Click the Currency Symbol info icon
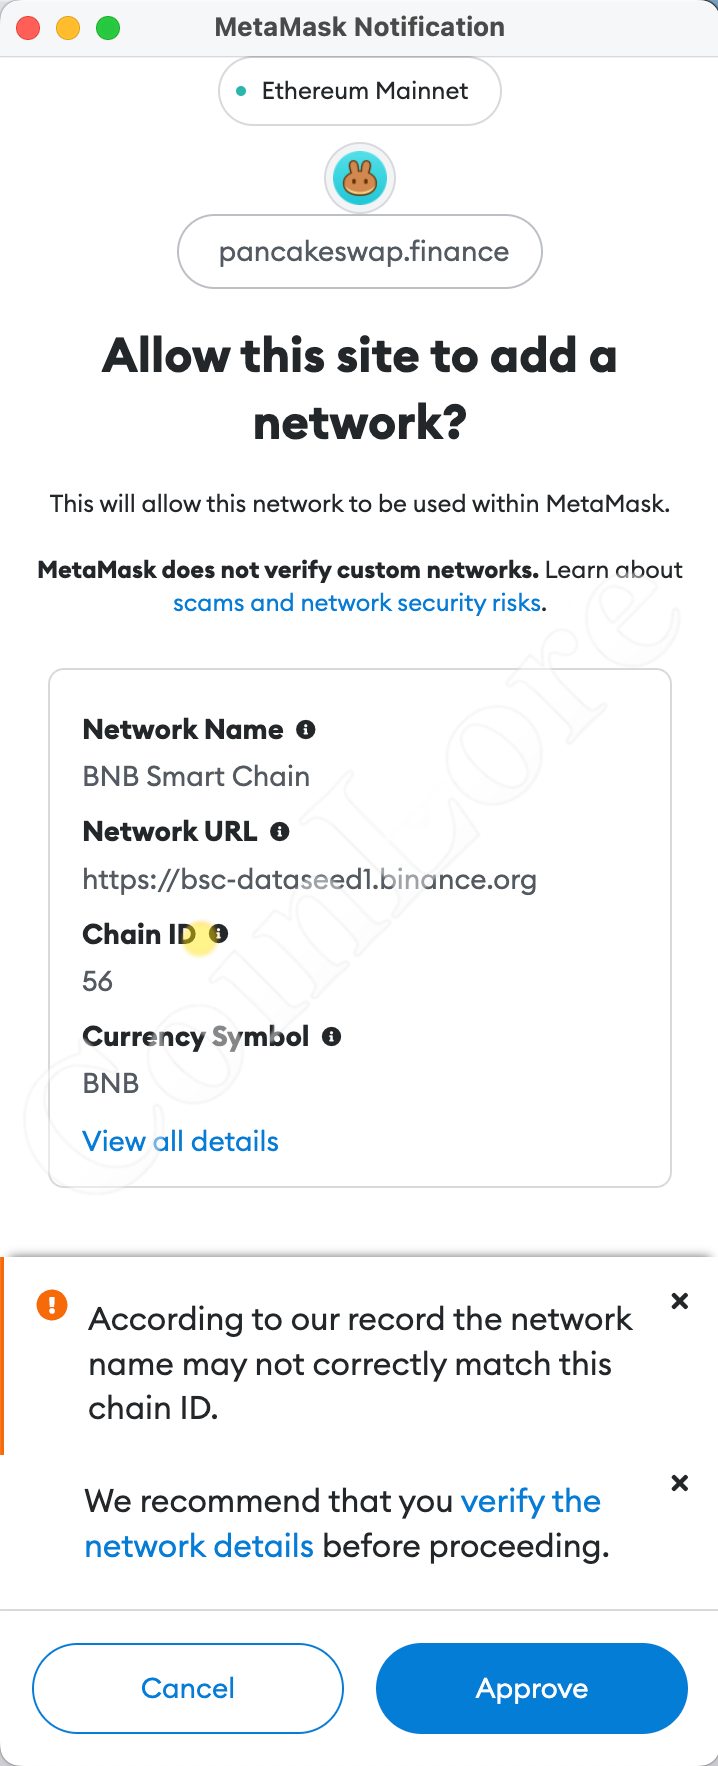Screen dimensions: 718x1766 (332, 1037)
